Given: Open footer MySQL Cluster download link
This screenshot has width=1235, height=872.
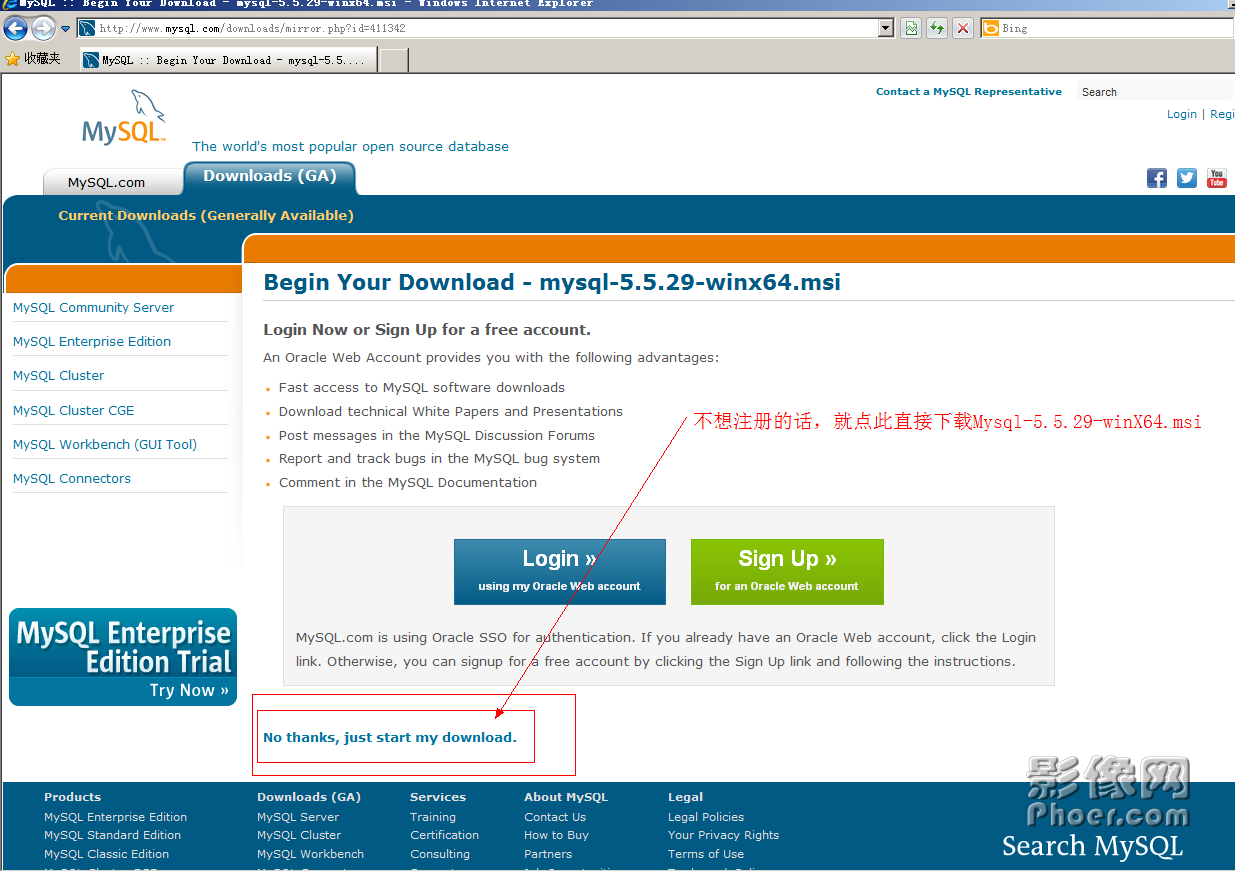Looking at the screenshot, I should (x=299, y=835).
